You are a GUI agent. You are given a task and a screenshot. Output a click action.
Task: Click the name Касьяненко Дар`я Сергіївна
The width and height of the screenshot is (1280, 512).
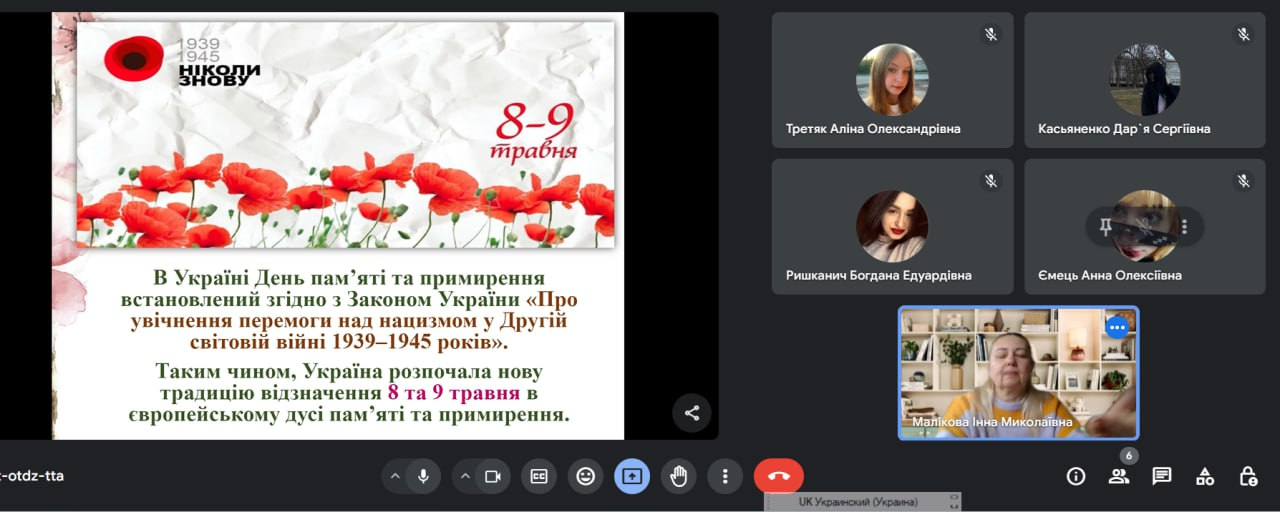point(1124,129)
